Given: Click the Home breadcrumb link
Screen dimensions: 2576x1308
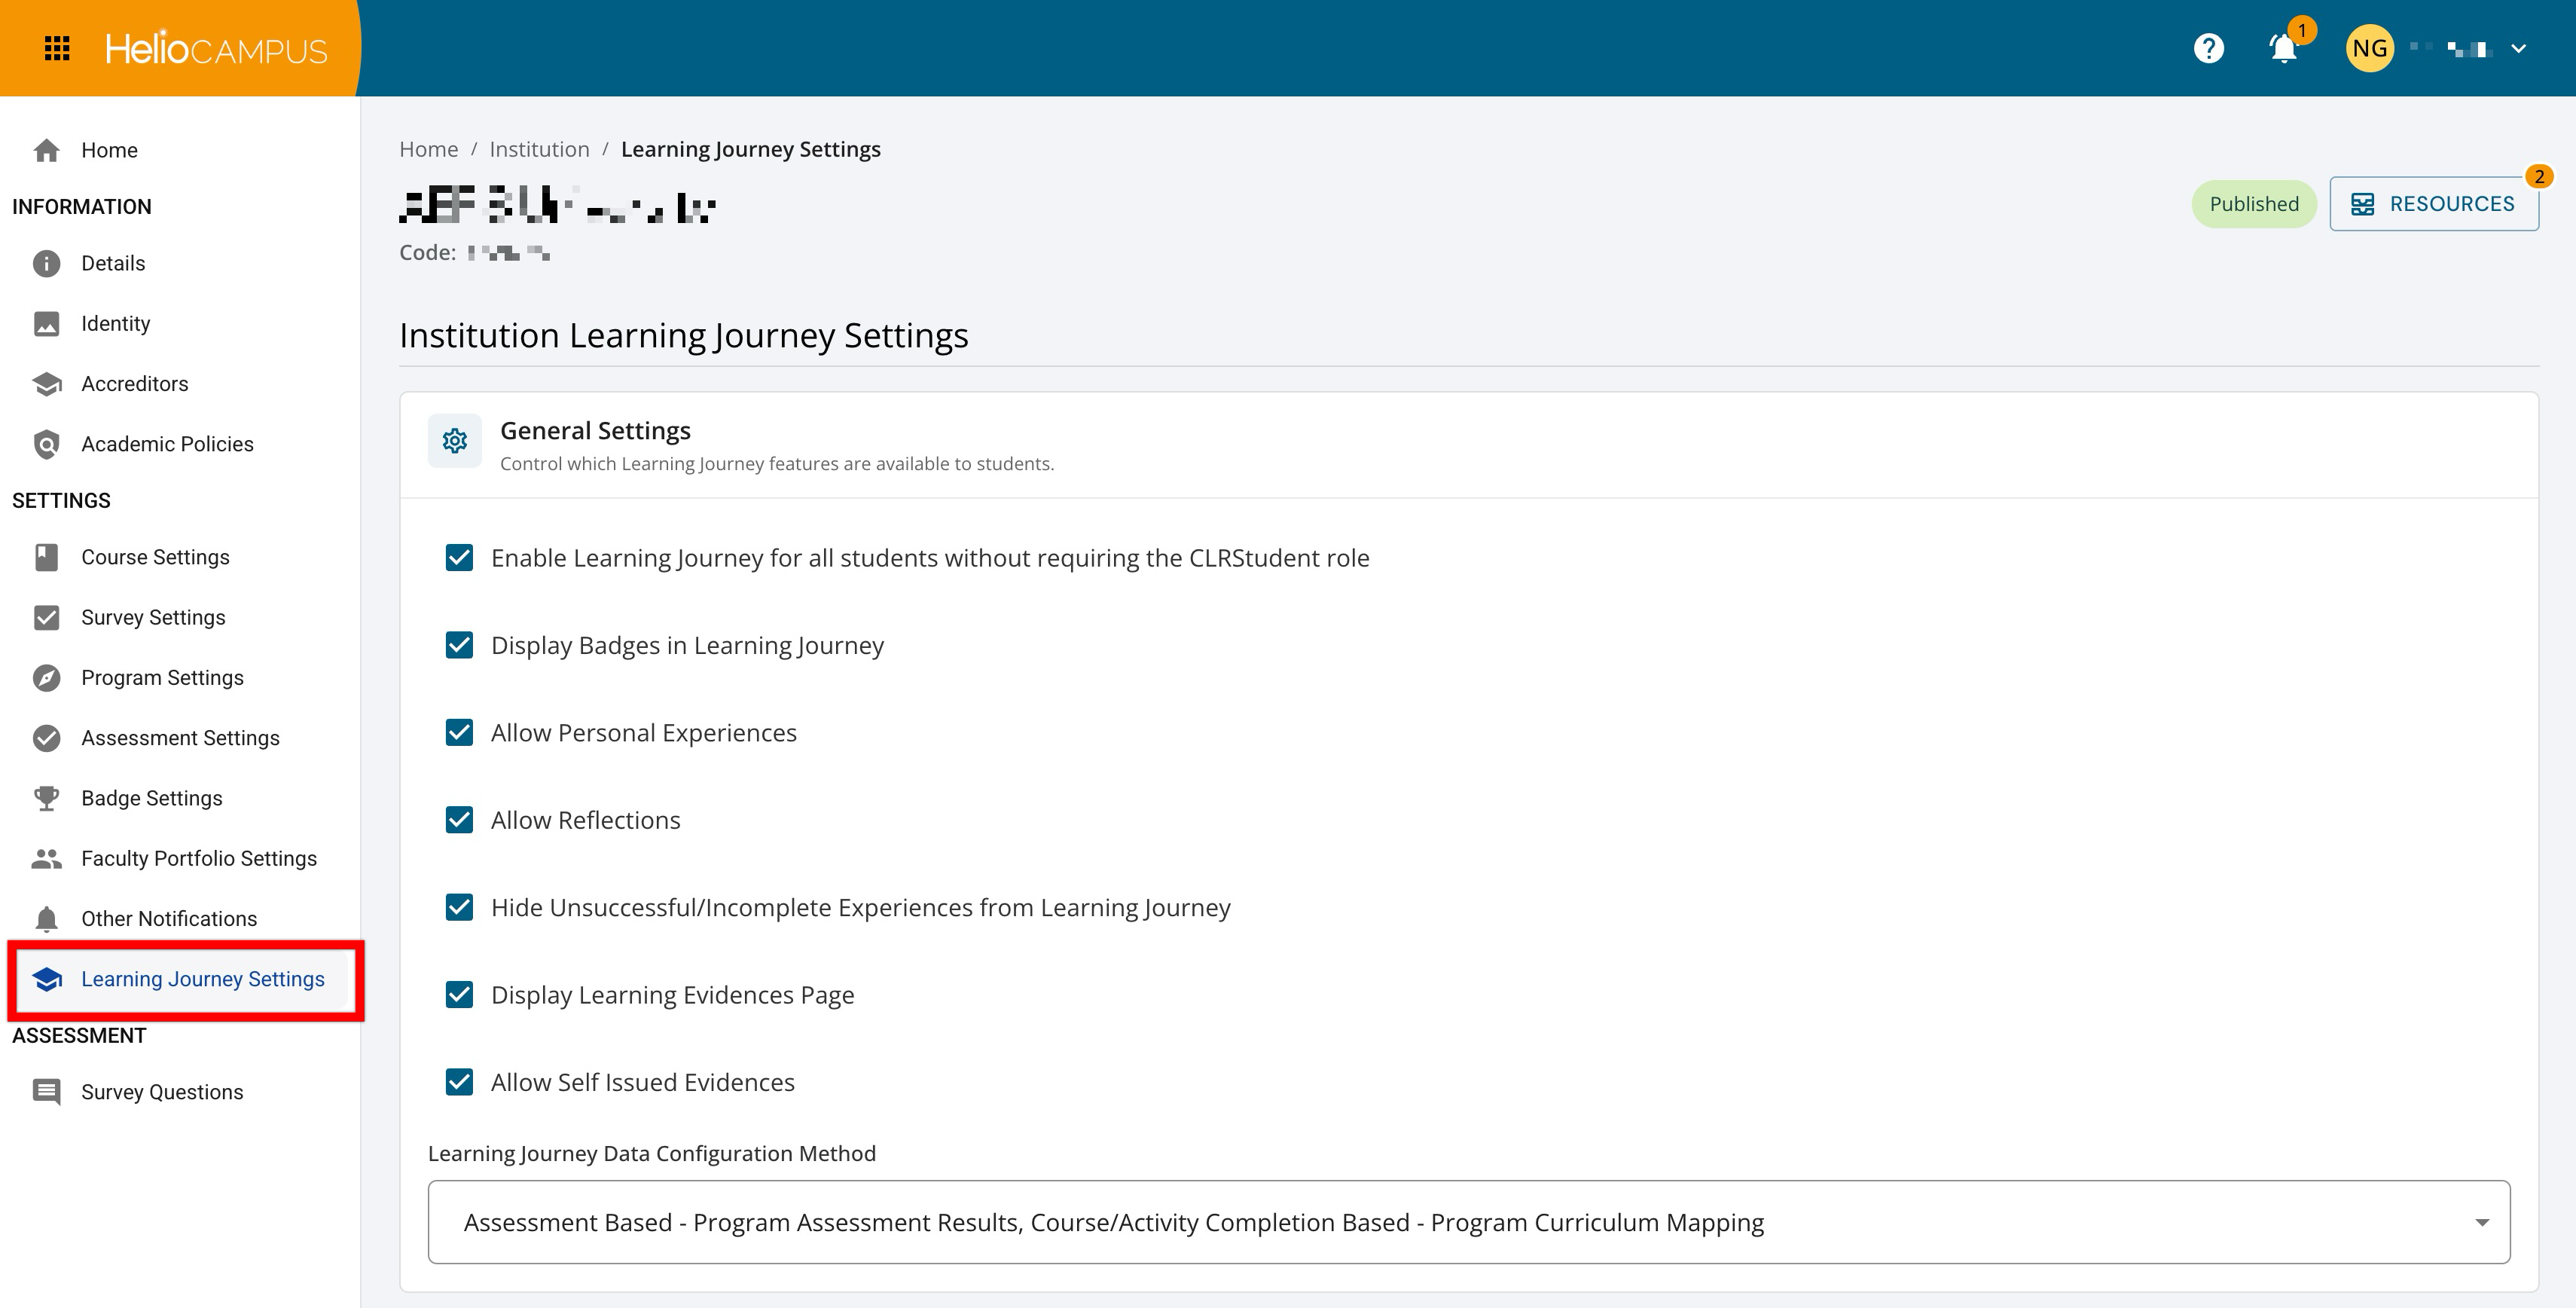Looking at the screenshot, I should [x=429, y=149].
